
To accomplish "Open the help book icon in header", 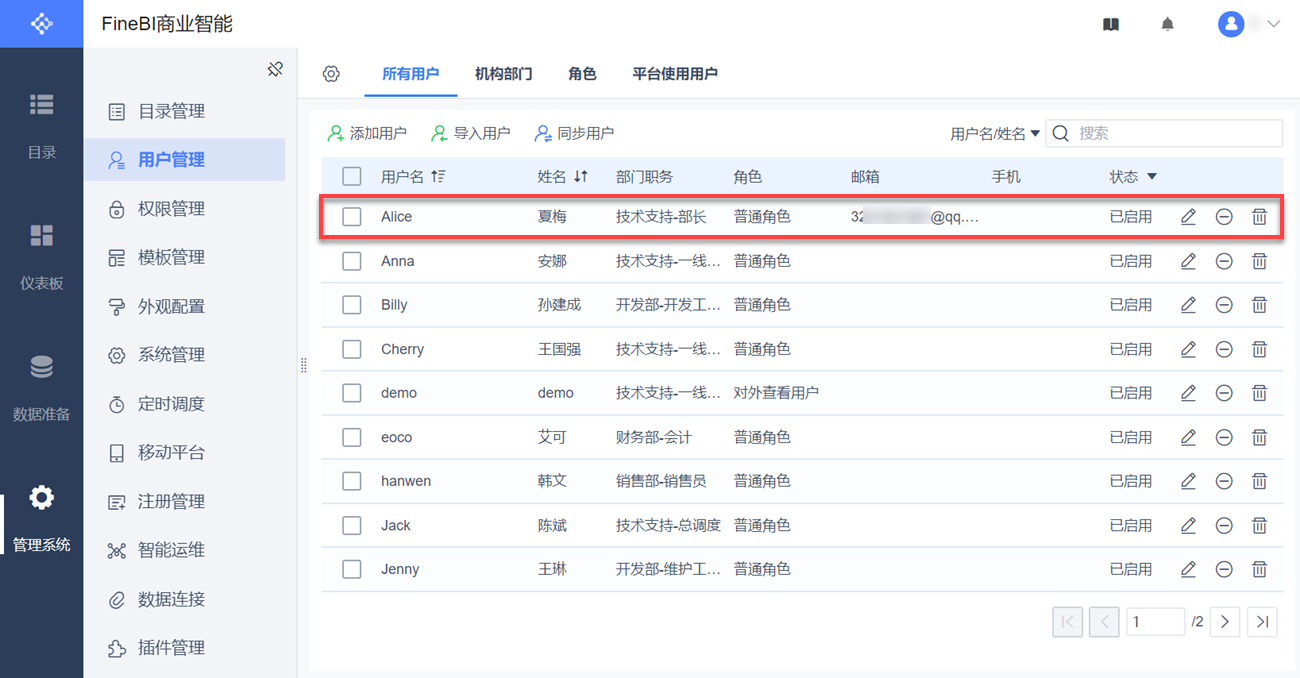I will point(1111,24).
